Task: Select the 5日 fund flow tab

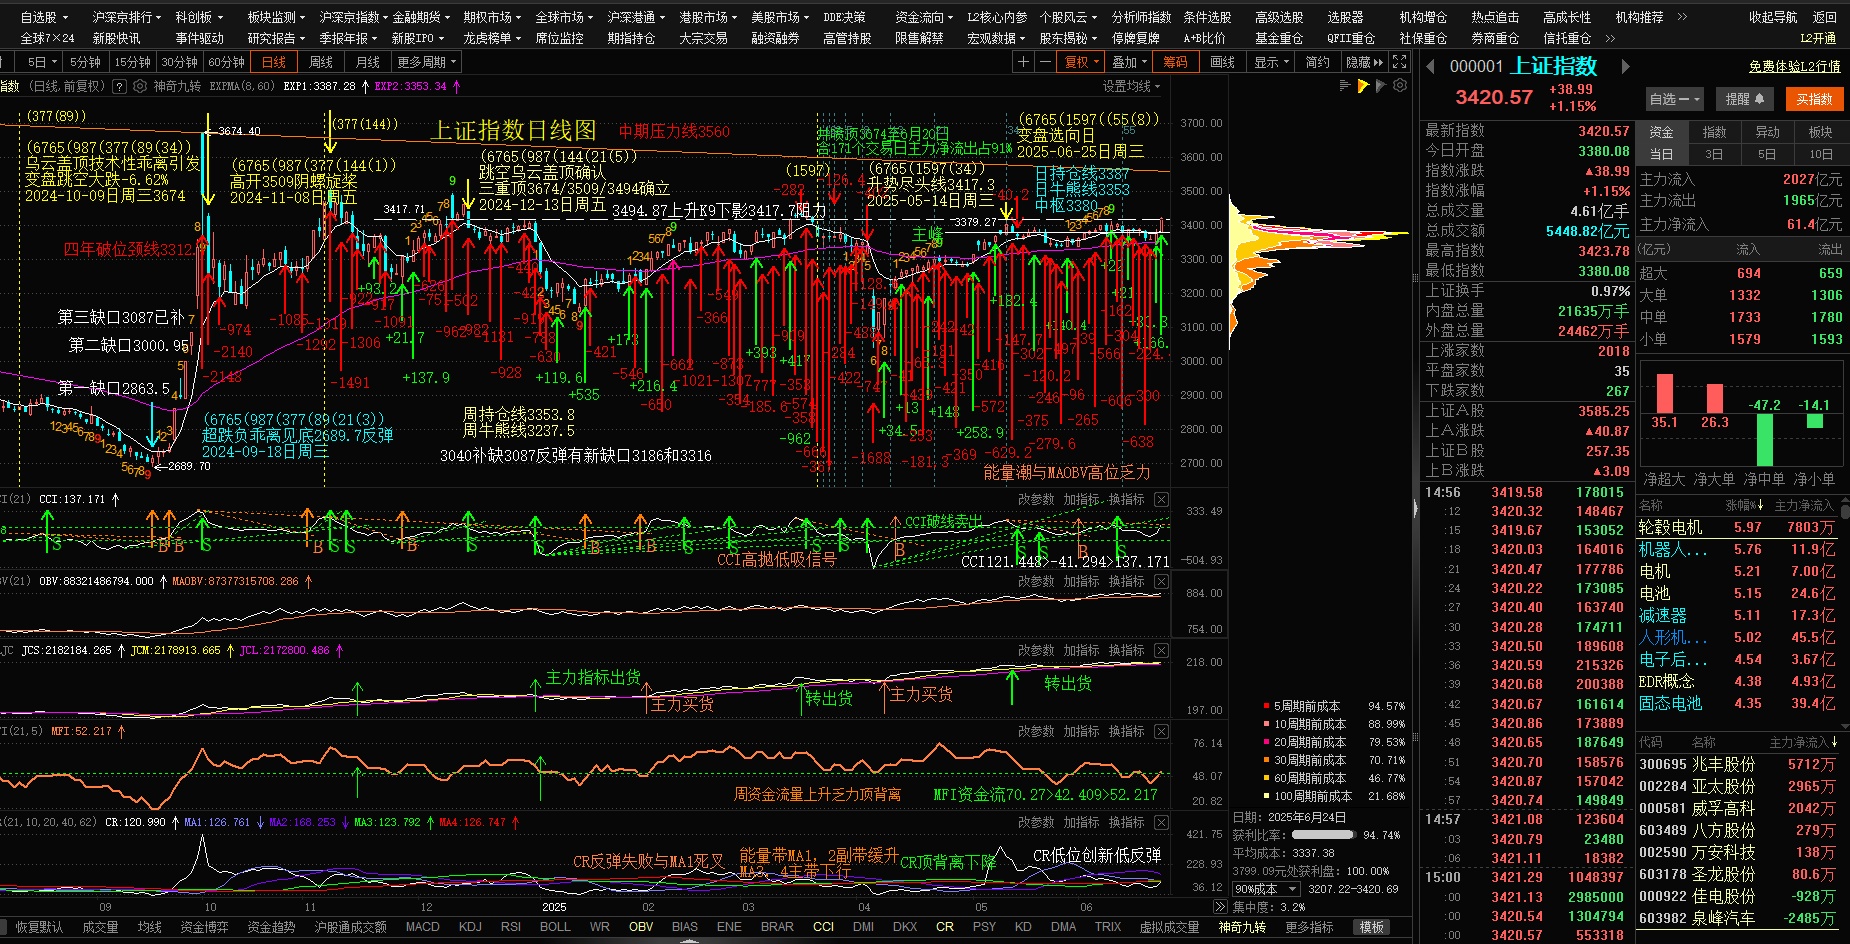Action: tap(1767, 154)
